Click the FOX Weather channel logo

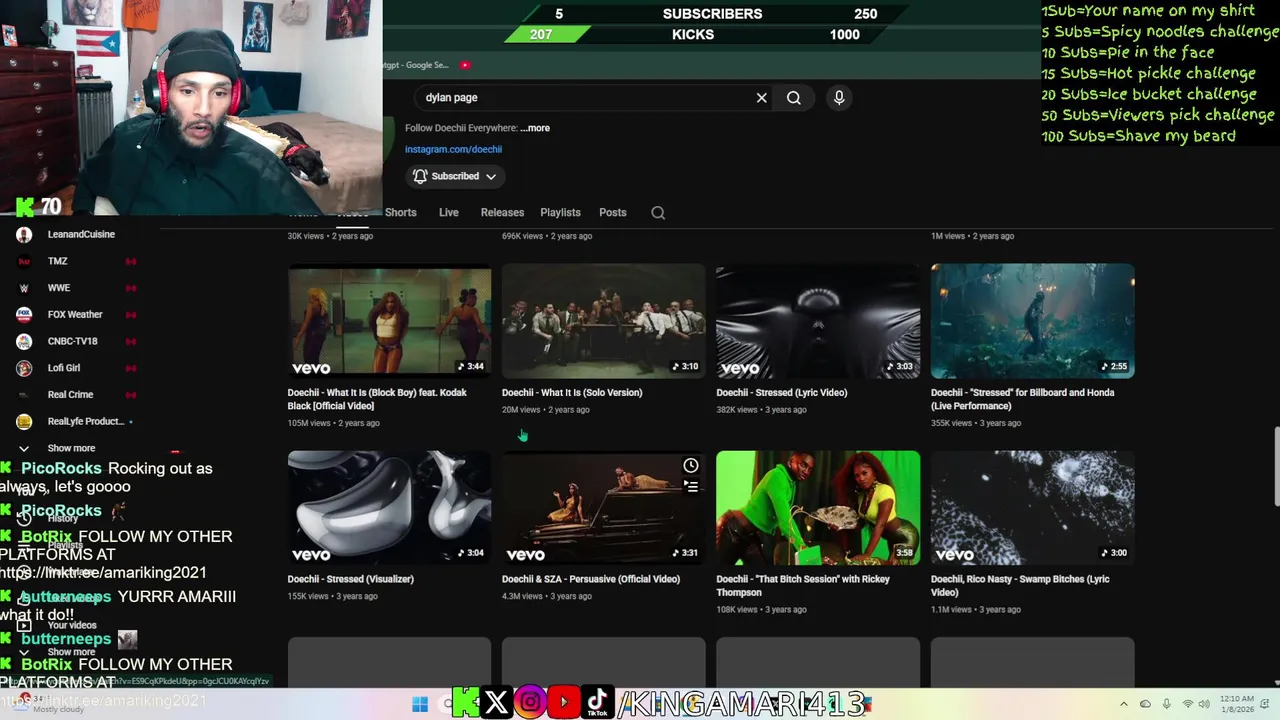pos(24,315)
